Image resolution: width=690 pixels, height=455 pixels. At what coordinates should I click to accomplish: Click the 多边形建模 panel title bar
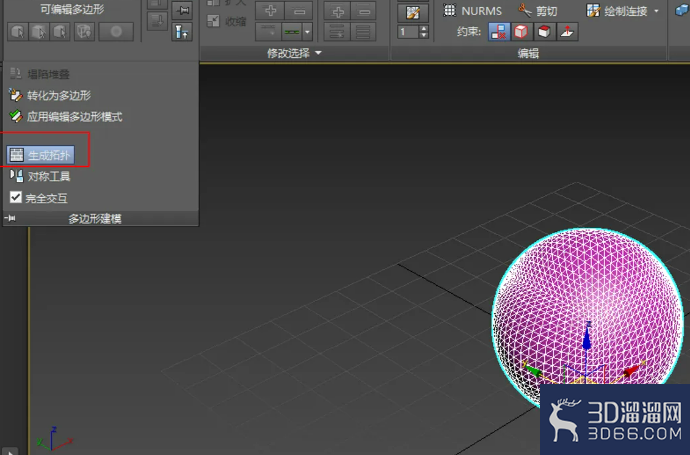(x=100, y=218)
